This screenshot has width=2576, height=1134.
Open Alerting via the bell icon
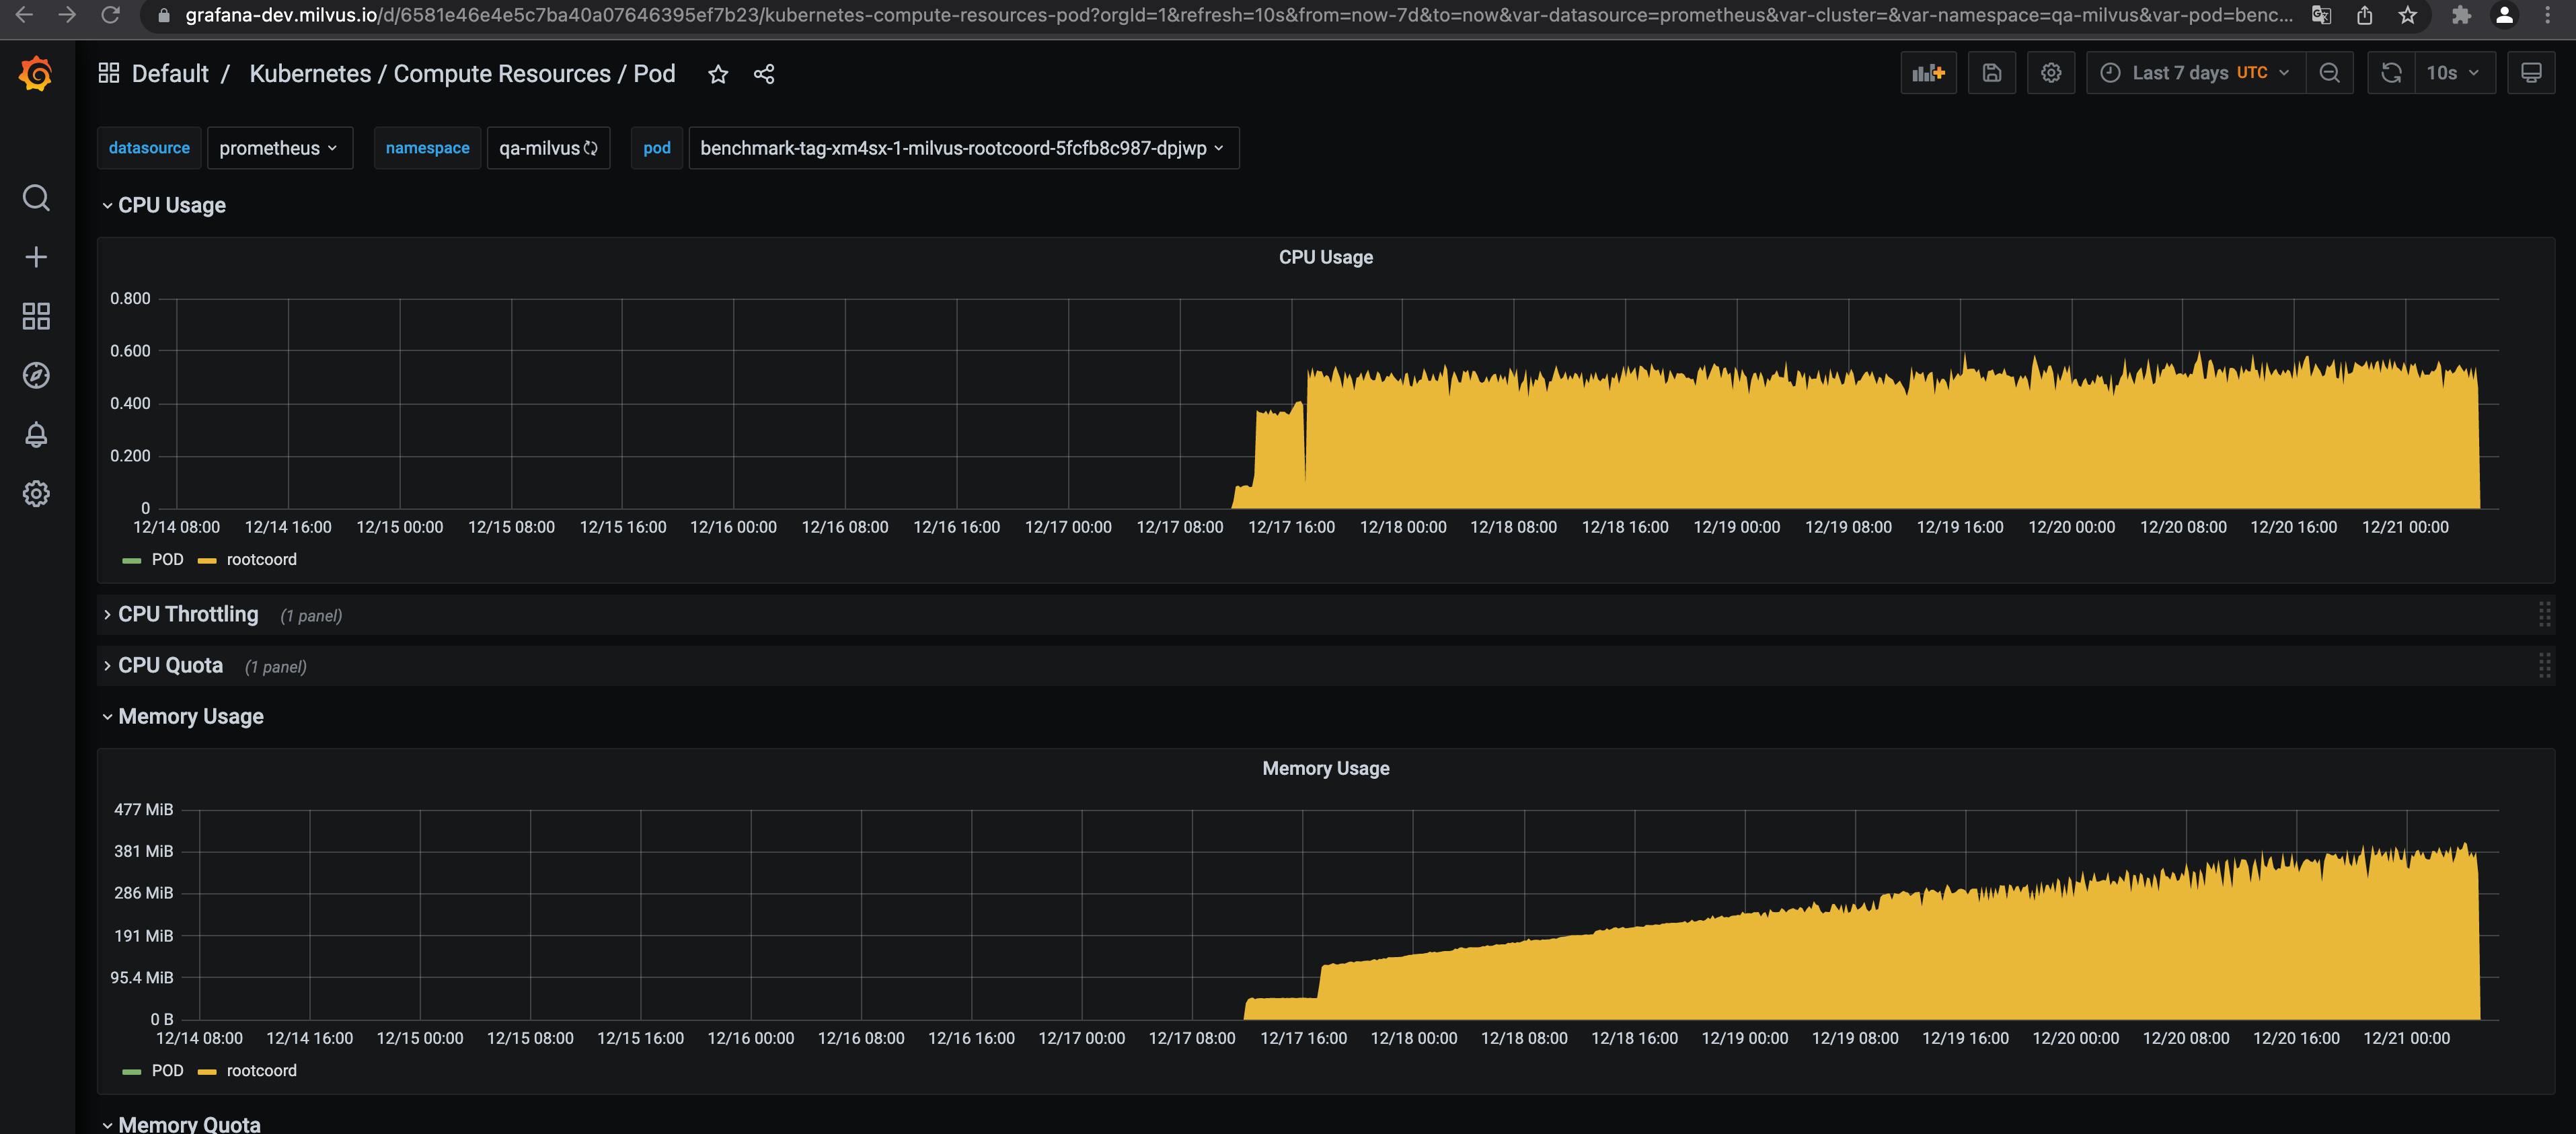(36, 434)
